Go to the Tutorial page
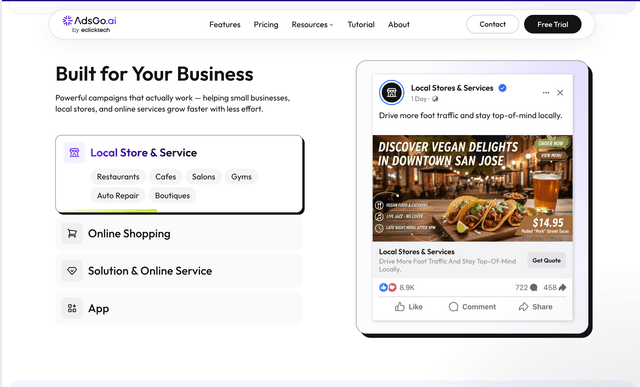The width and height of the screenshot is (640, 387). [361, 24]
